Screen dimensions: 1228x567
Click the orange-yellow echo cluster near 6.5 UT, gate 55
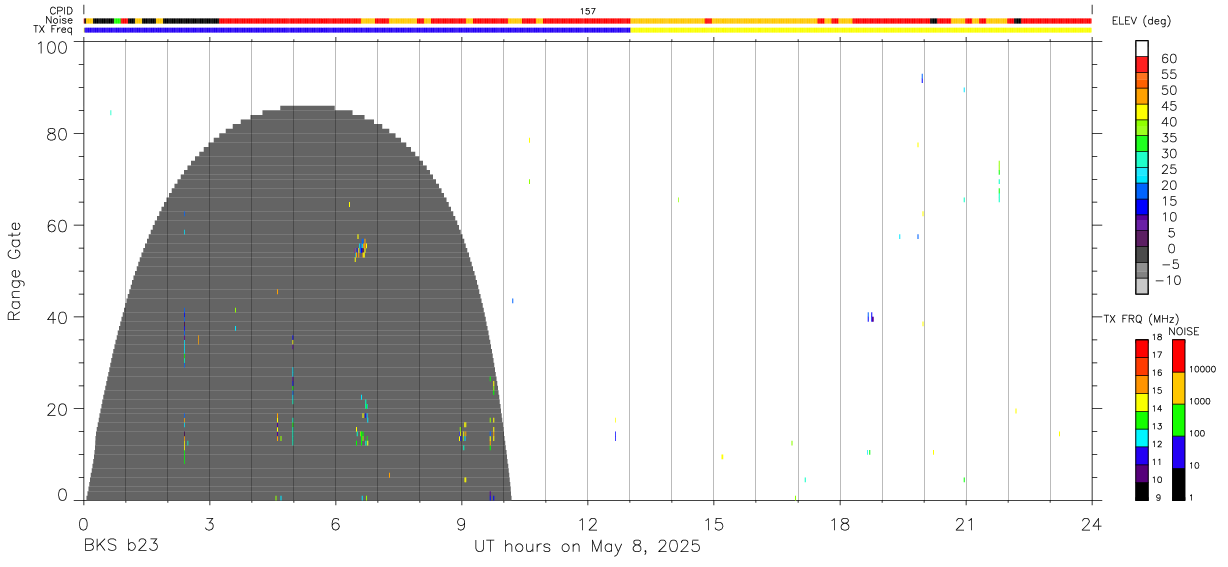tap(361, 247)
